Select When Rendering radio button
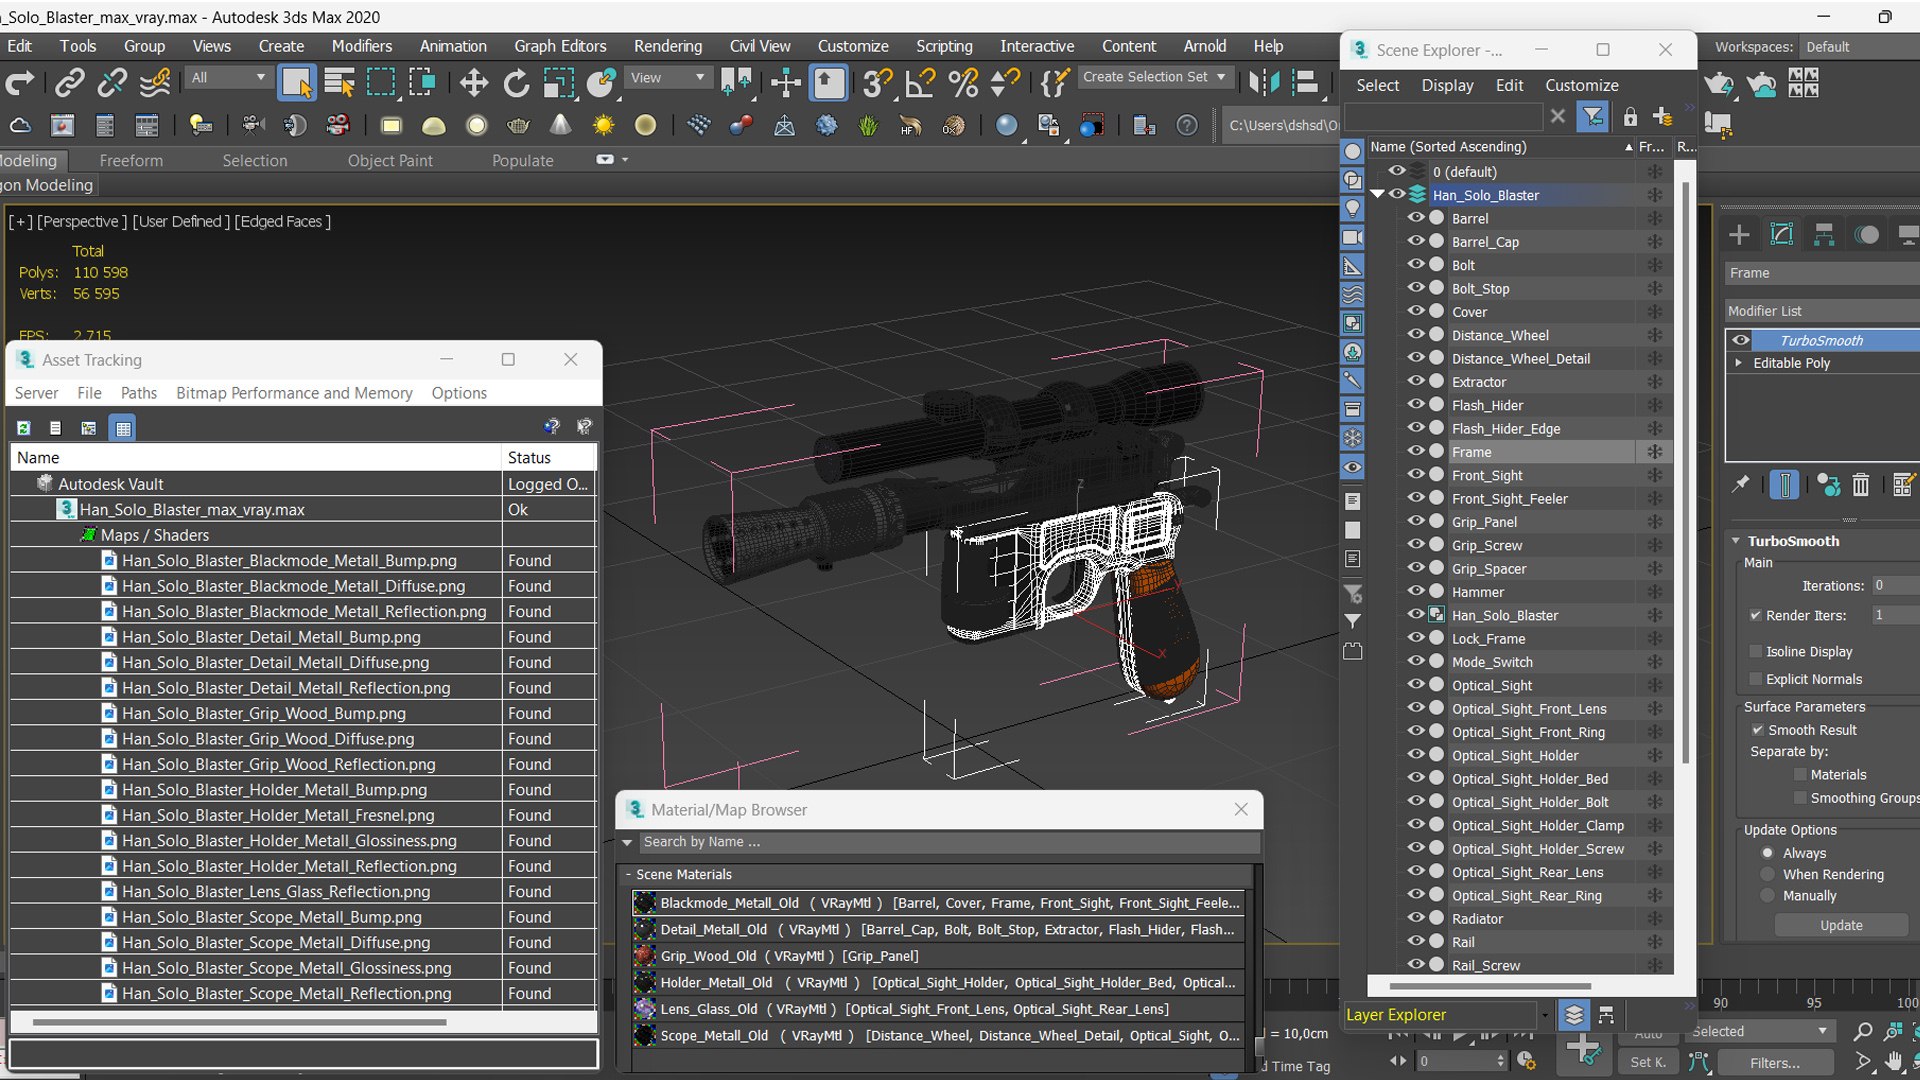The height and width of the screenshot is (1080, 1920). 1768,874
